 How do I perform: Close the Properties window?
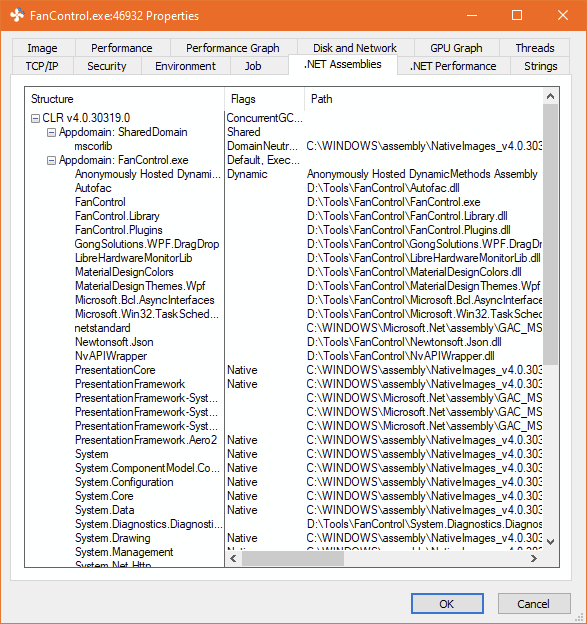point(563,15)
